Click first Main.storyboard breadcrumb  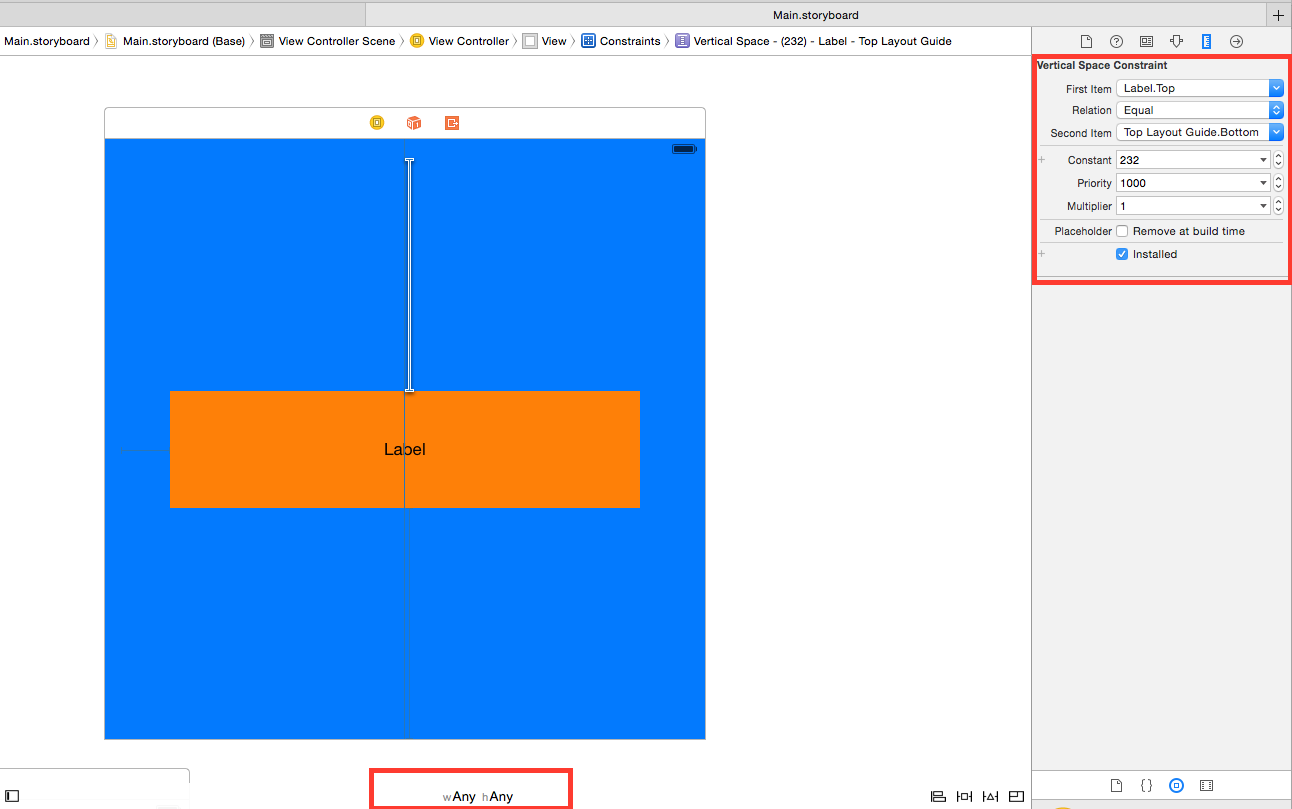pos(46,41)
